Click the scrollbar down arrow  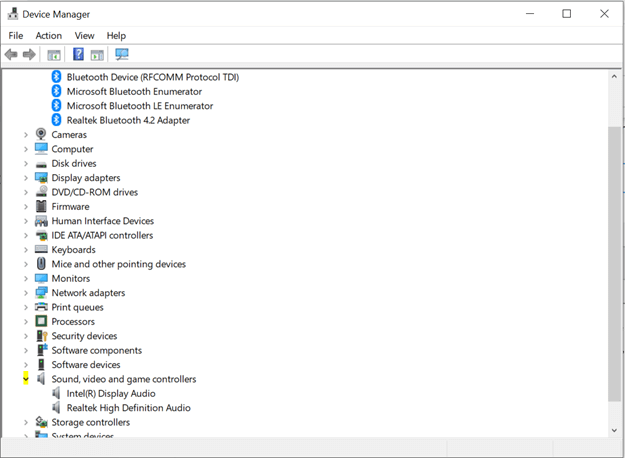pos(614,430)
